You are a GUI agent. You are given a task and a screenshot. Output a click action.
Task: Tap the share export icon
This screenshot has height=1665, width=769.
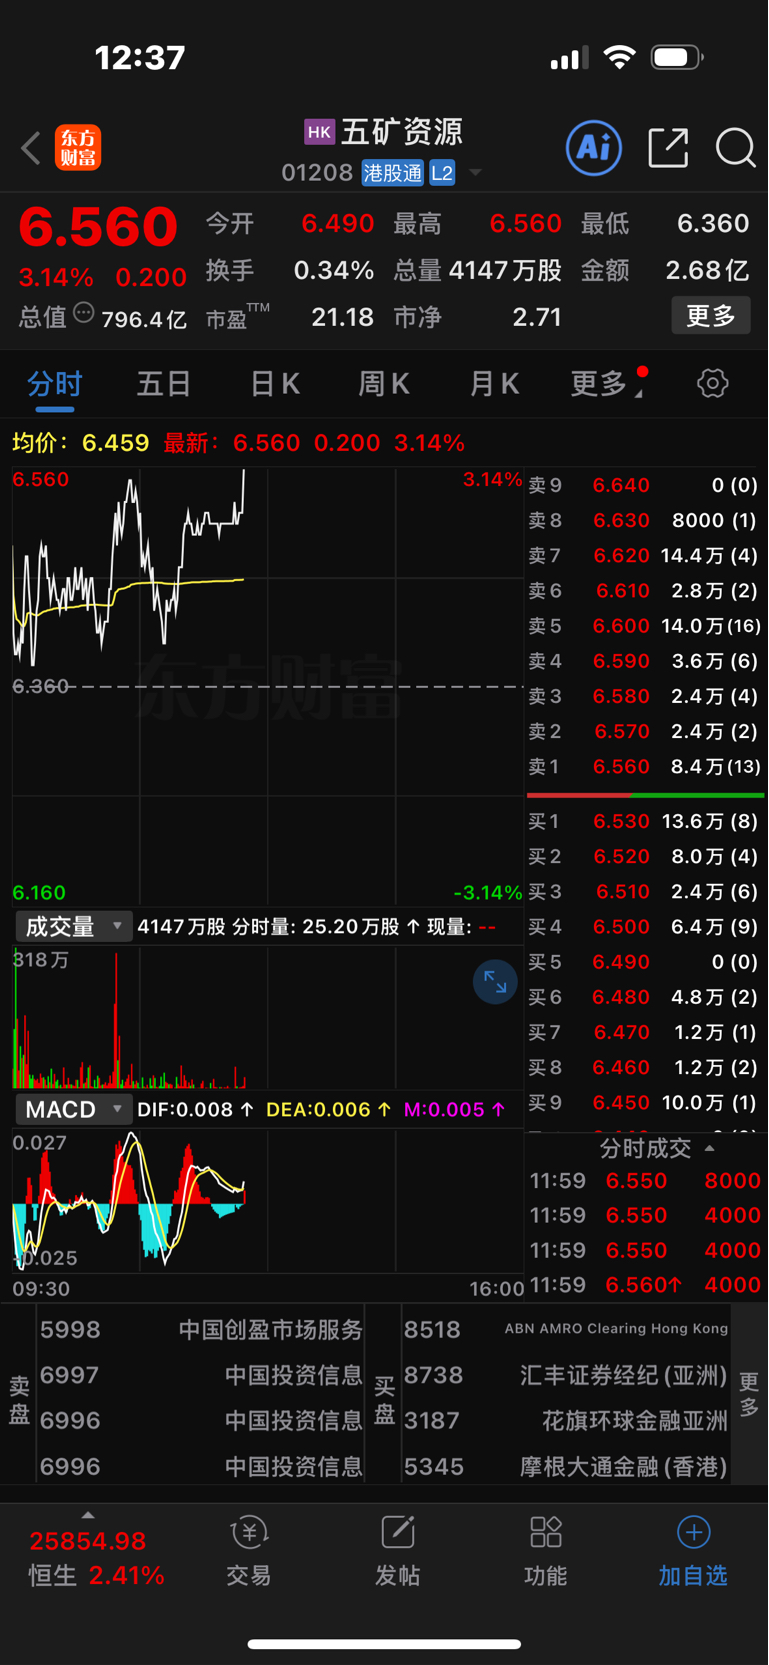tap(668, 148)
